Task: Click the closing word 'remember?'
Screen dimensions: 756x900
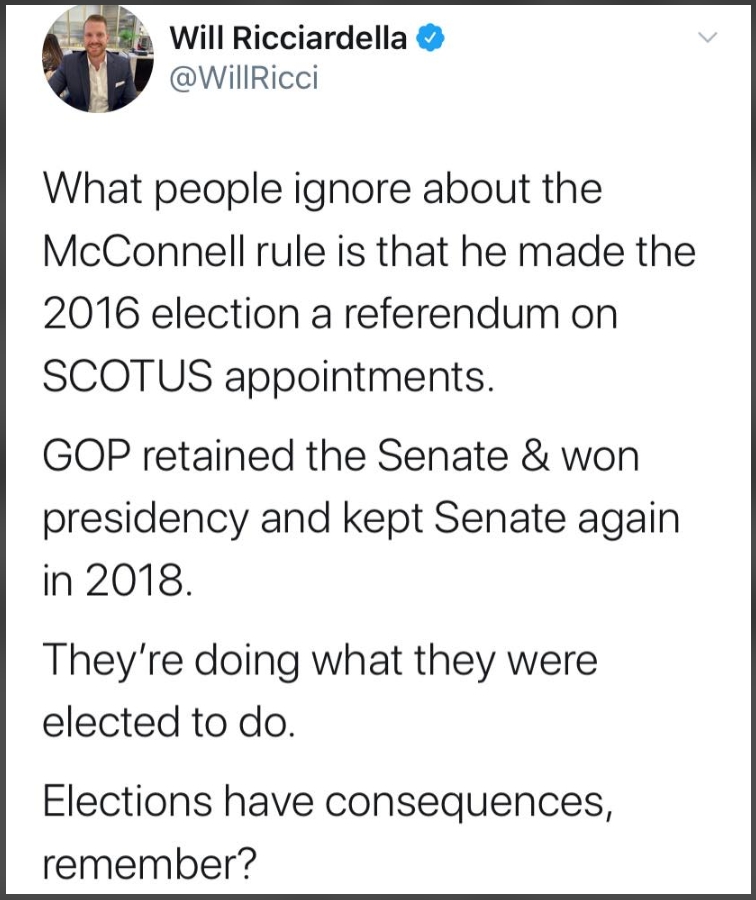Action: click(149, 864)
